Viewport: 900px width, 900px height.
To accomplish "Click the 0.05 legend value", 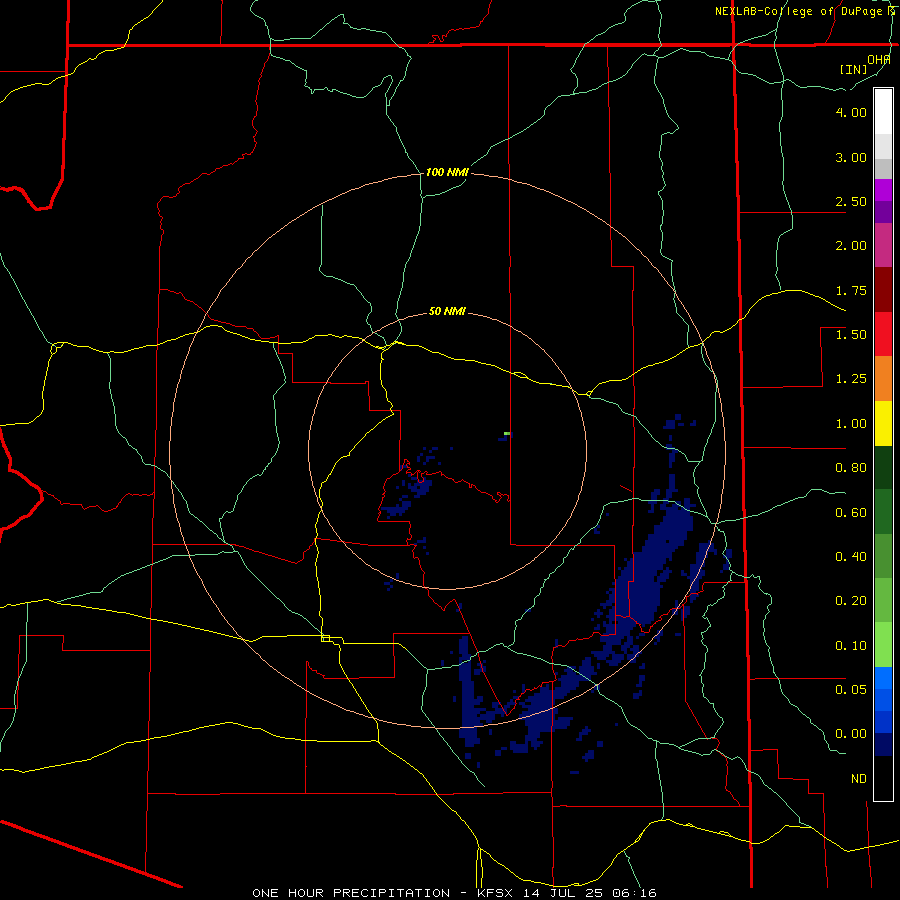I will (x=851, y=689).
